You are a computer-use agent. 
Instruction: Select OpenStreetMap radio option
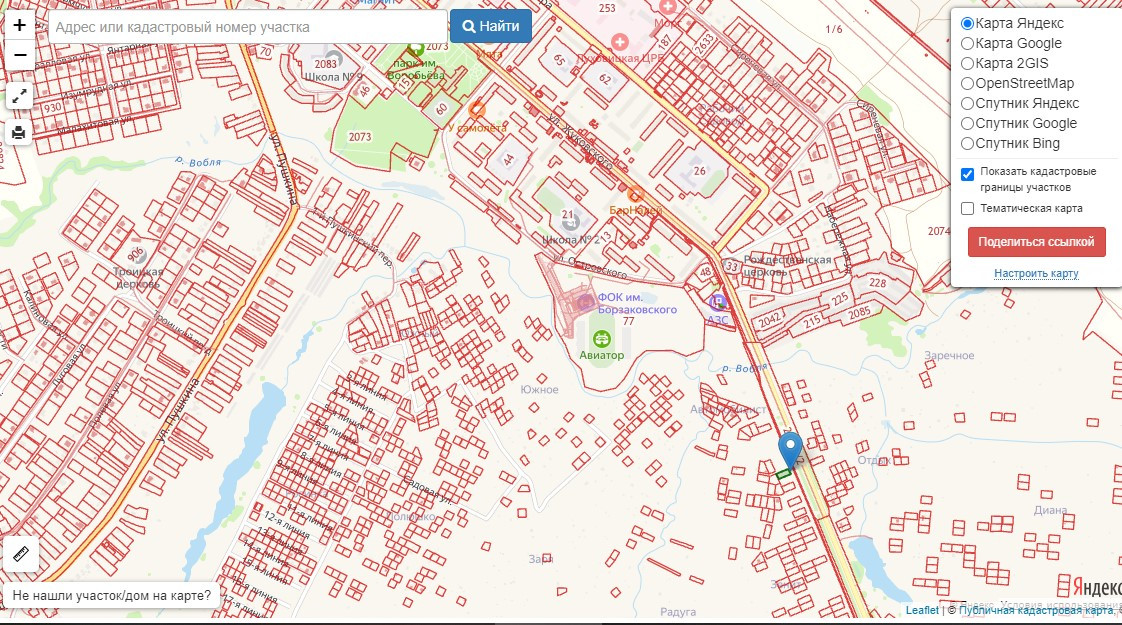(x=967, y=84)
